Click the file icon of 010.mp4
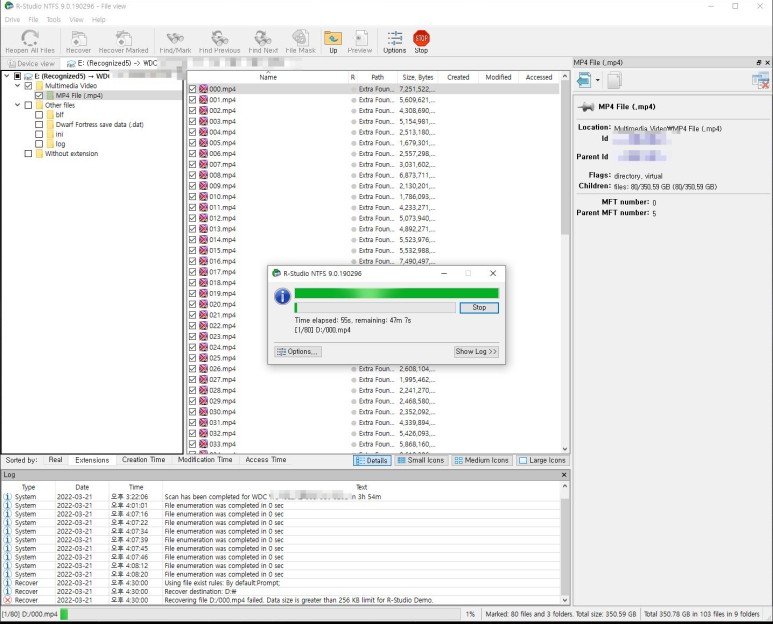 [x=203, y=197]
